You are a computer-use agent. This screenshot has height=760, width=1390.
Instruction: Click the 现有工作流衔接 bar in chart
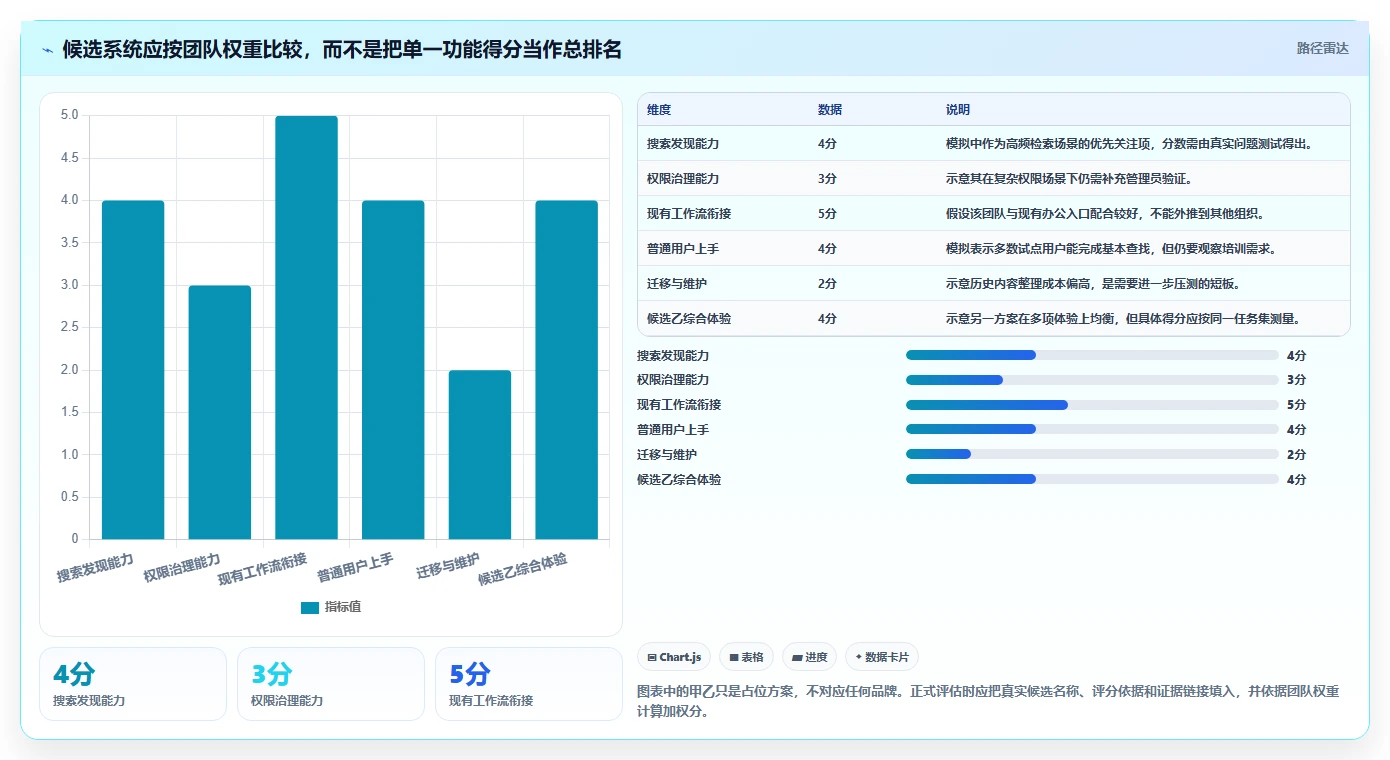(306, 327)
